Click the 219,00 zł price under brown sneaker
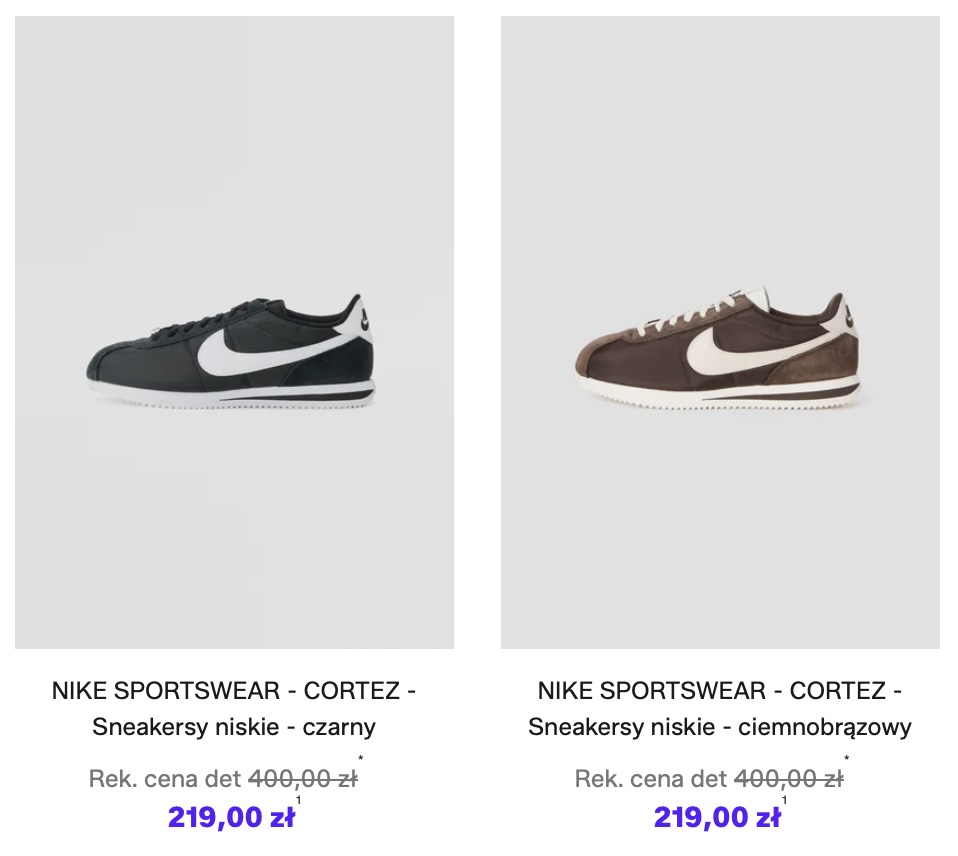The width and height of the screenshot is (958, 856). click(717, 818)
